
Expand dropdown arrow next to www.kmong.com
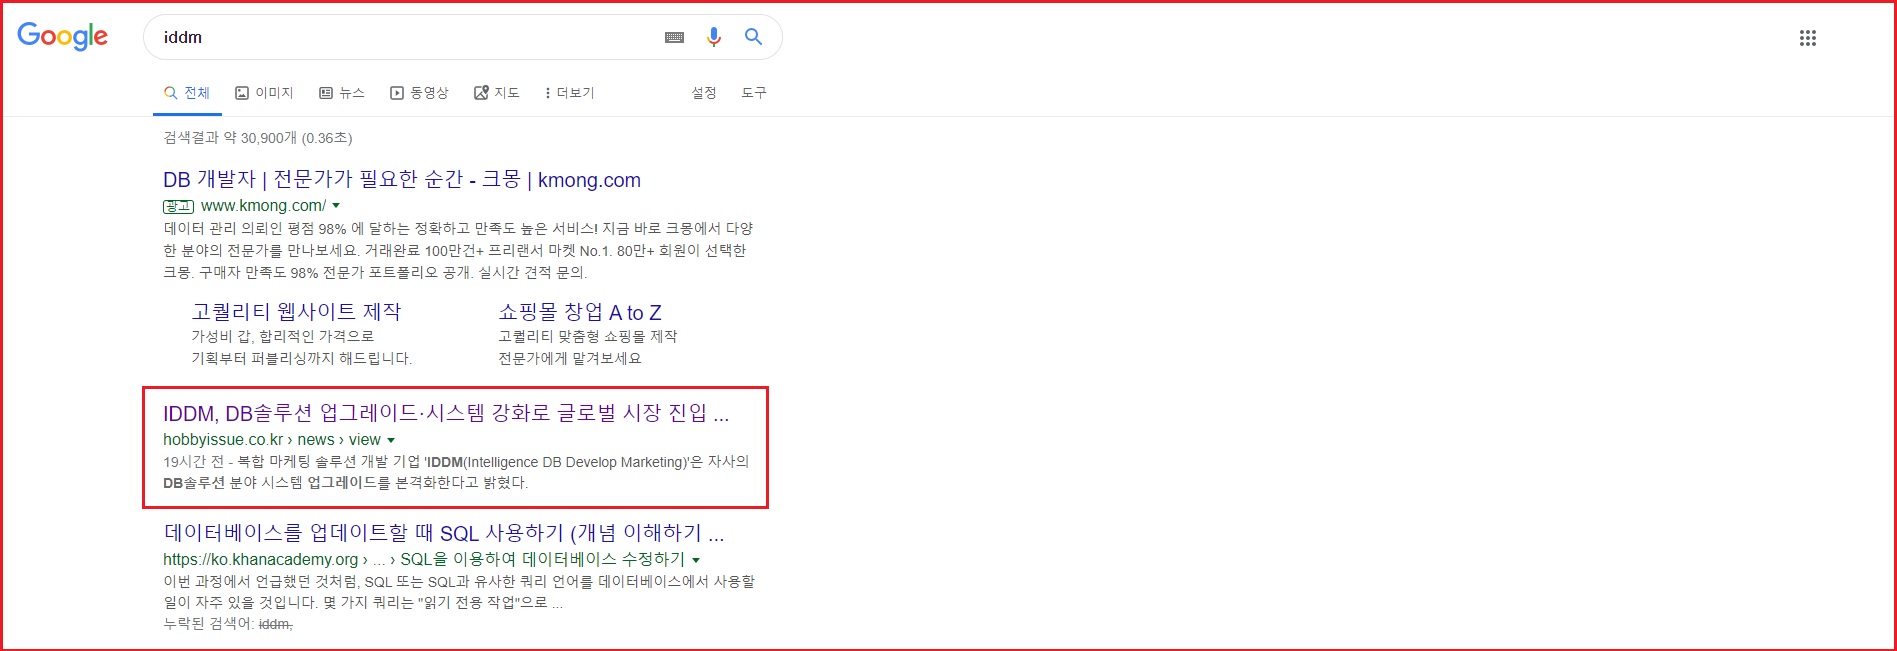pos(336,206)
